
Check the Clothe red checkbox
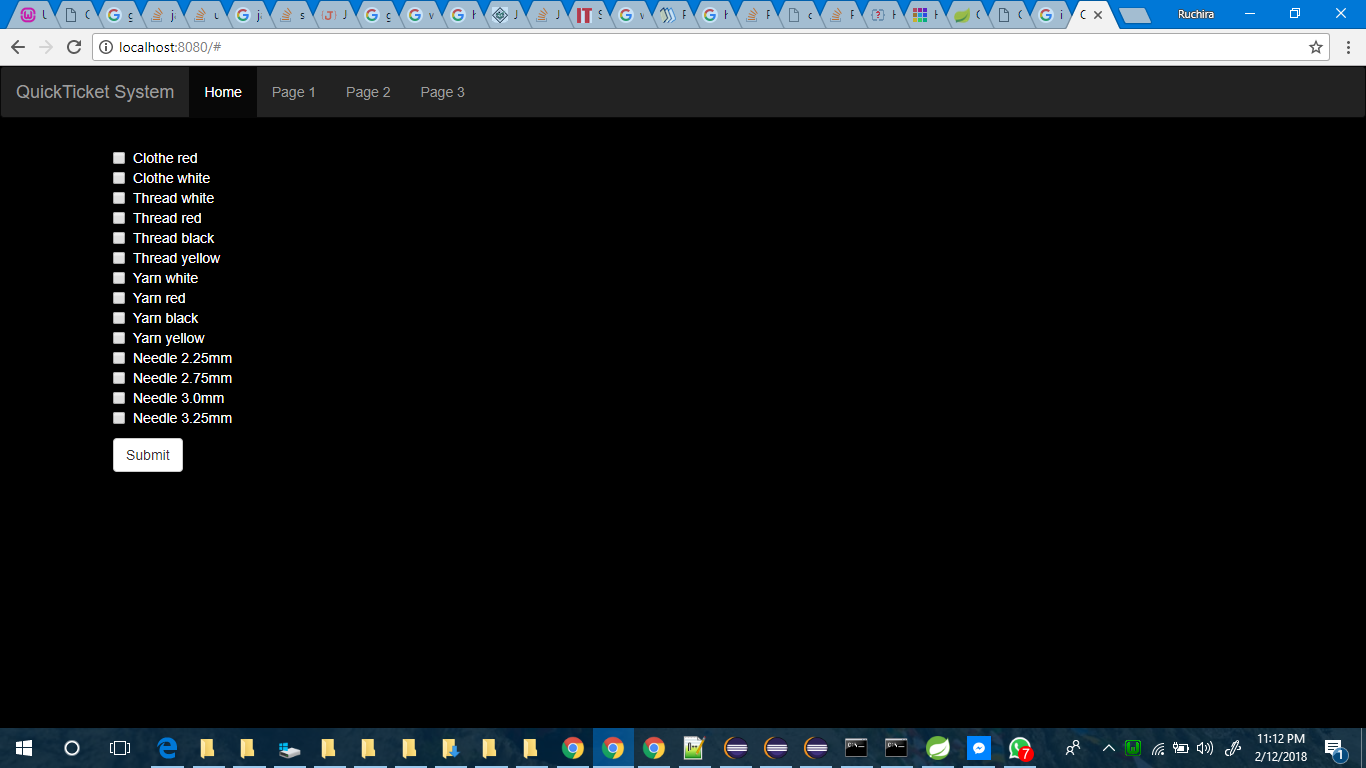[119, 158]
